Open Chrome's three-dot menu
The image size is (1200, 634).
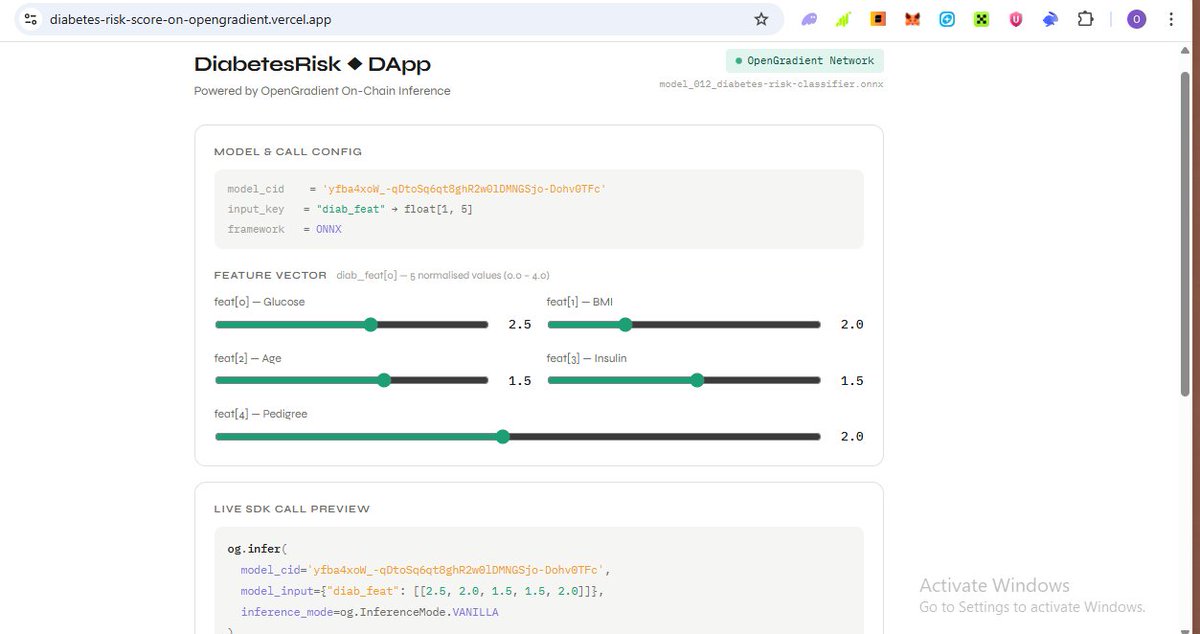(x=1171, y=19)
